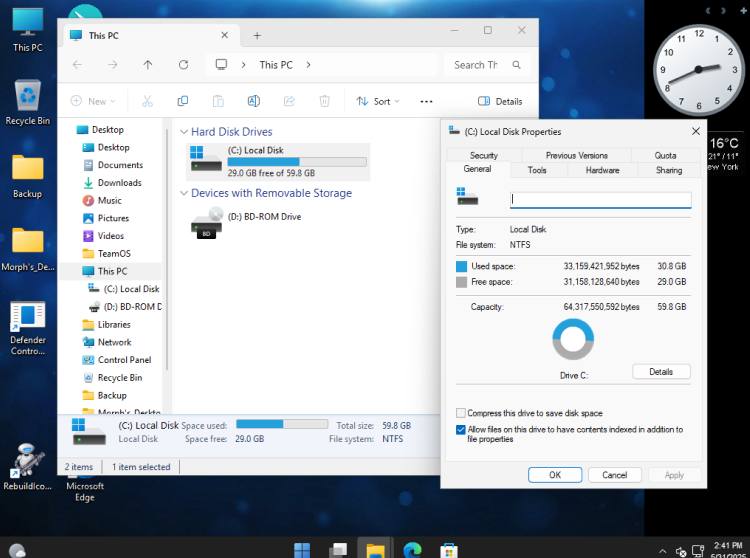Click the analog clock widget
This screenshot has height=558, width=750.
tap(699, 70)
